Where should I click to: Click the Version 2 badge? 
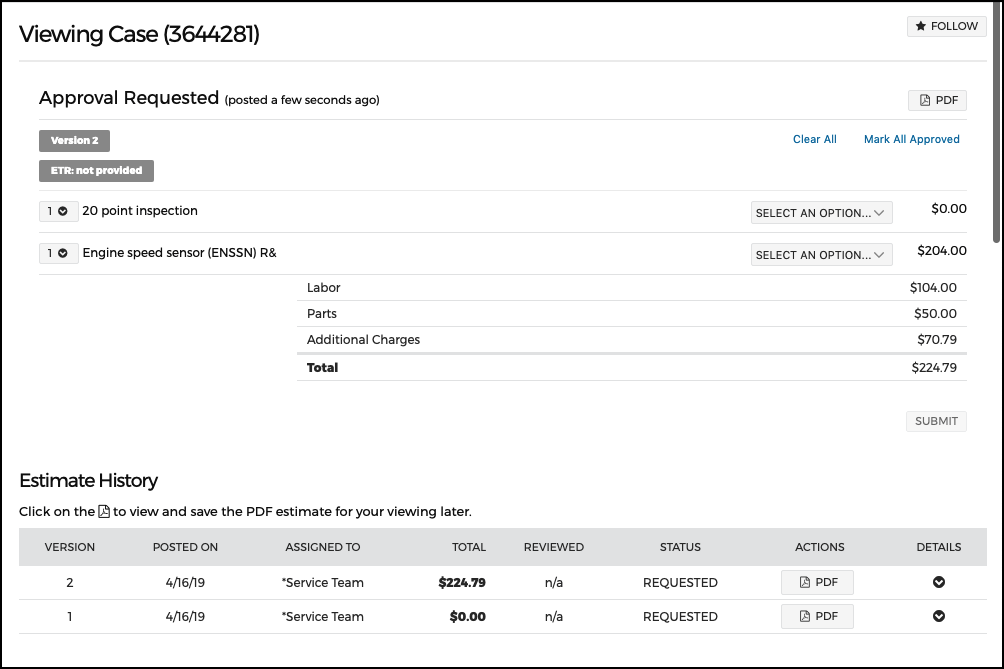coord(74,141)
